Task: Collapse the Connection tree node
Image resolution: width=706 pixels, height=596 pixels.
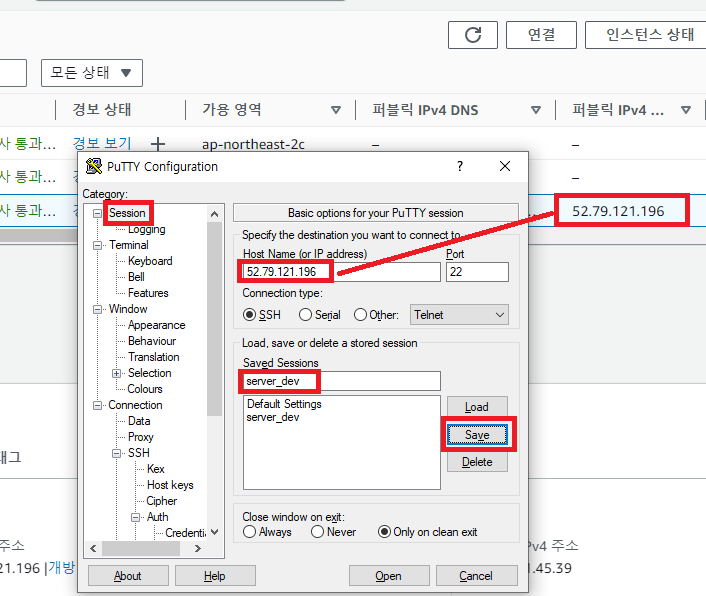Action: pyautogui.click(x=97, y=405)
